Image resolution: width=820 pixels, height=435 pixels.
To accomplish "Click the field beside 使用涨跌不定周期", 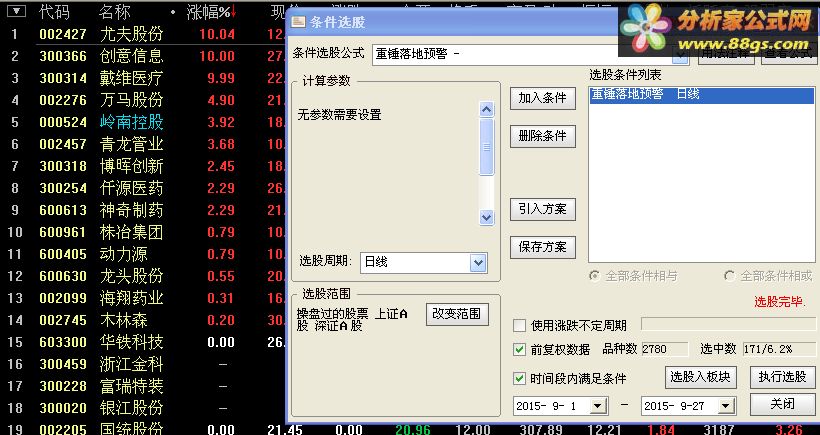I will click(727, 325).
